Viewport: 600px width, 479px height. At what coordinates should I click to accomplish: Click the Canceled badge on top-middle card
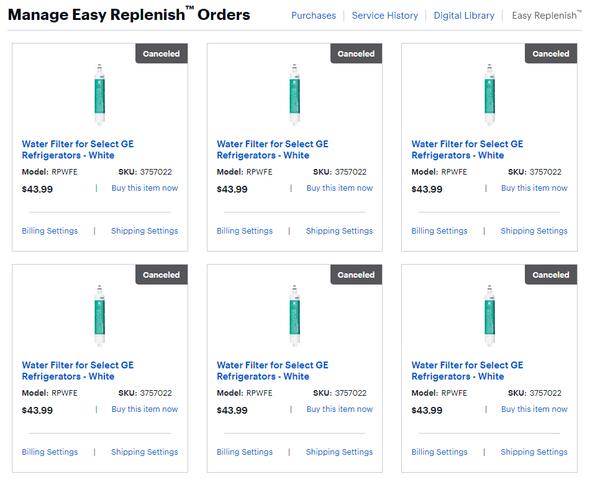point(356,54)
